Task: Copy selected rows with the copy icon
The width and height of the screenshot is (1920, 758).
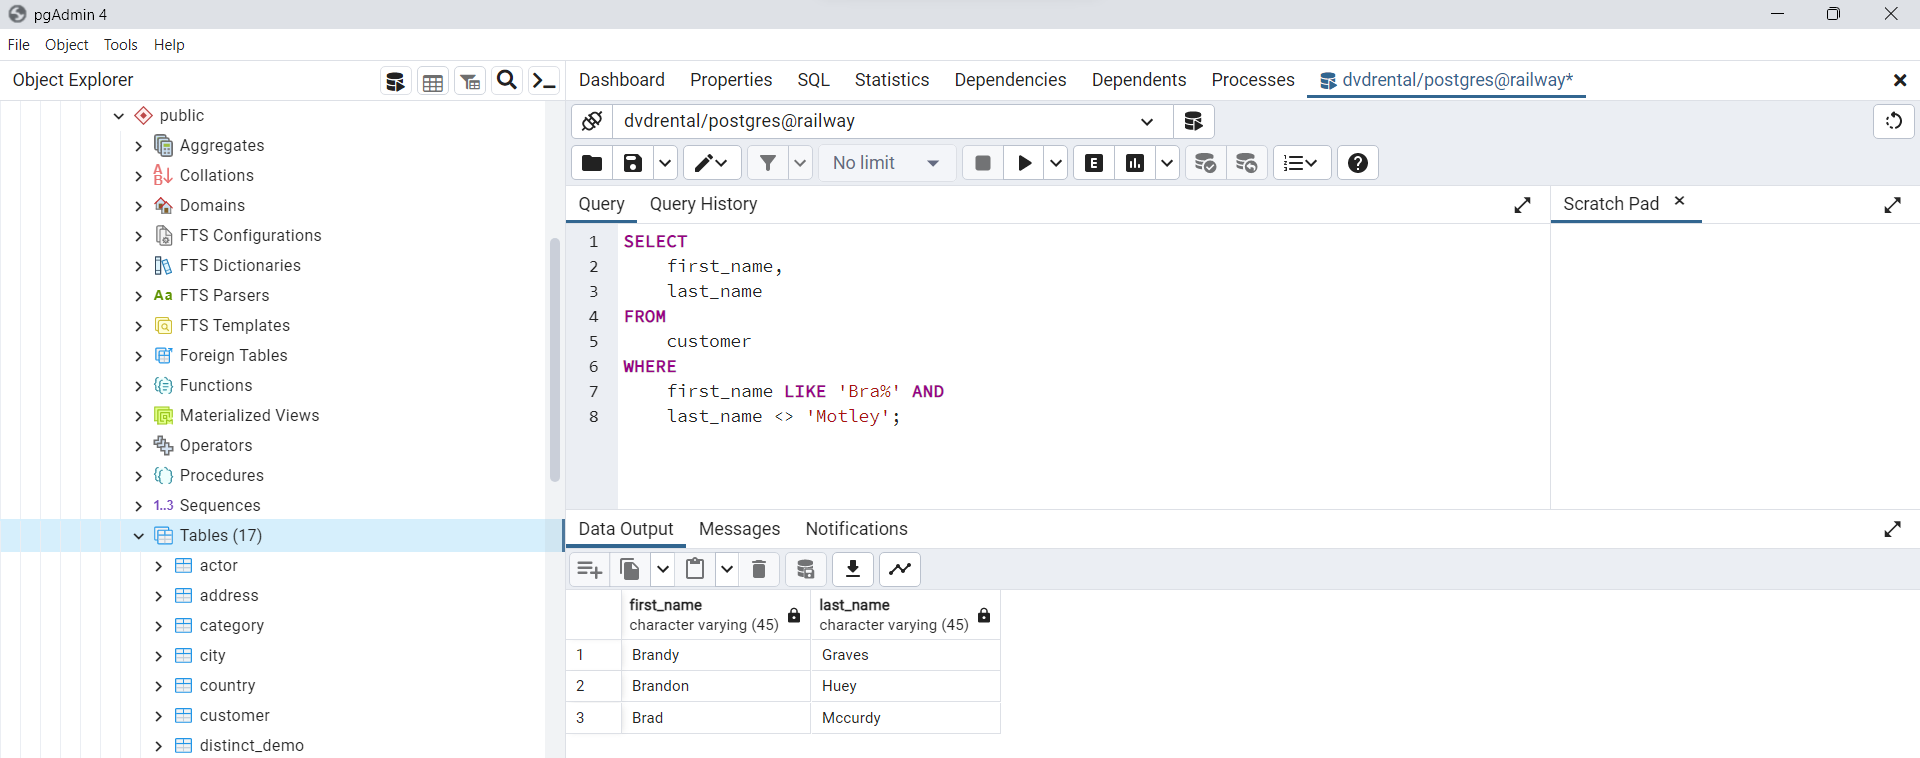Action: click(630, 569)
